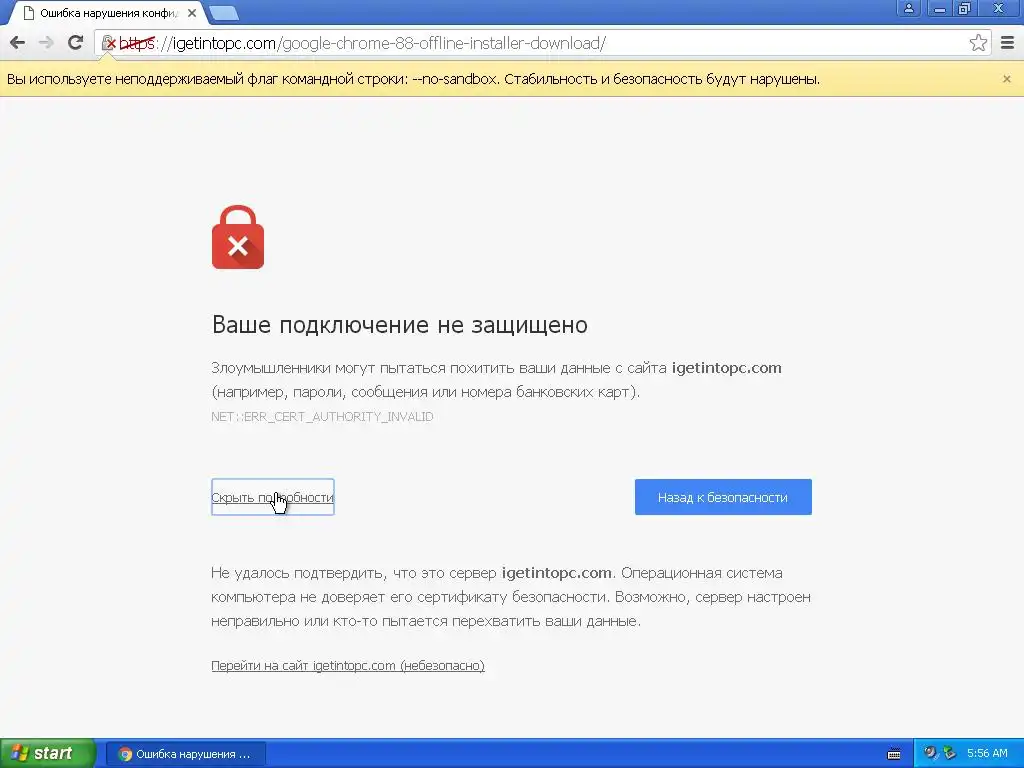This screenshot has width=1024, height=768.
Task: Click the on-screen keyboard tray icon
Action: pos(894,754)
